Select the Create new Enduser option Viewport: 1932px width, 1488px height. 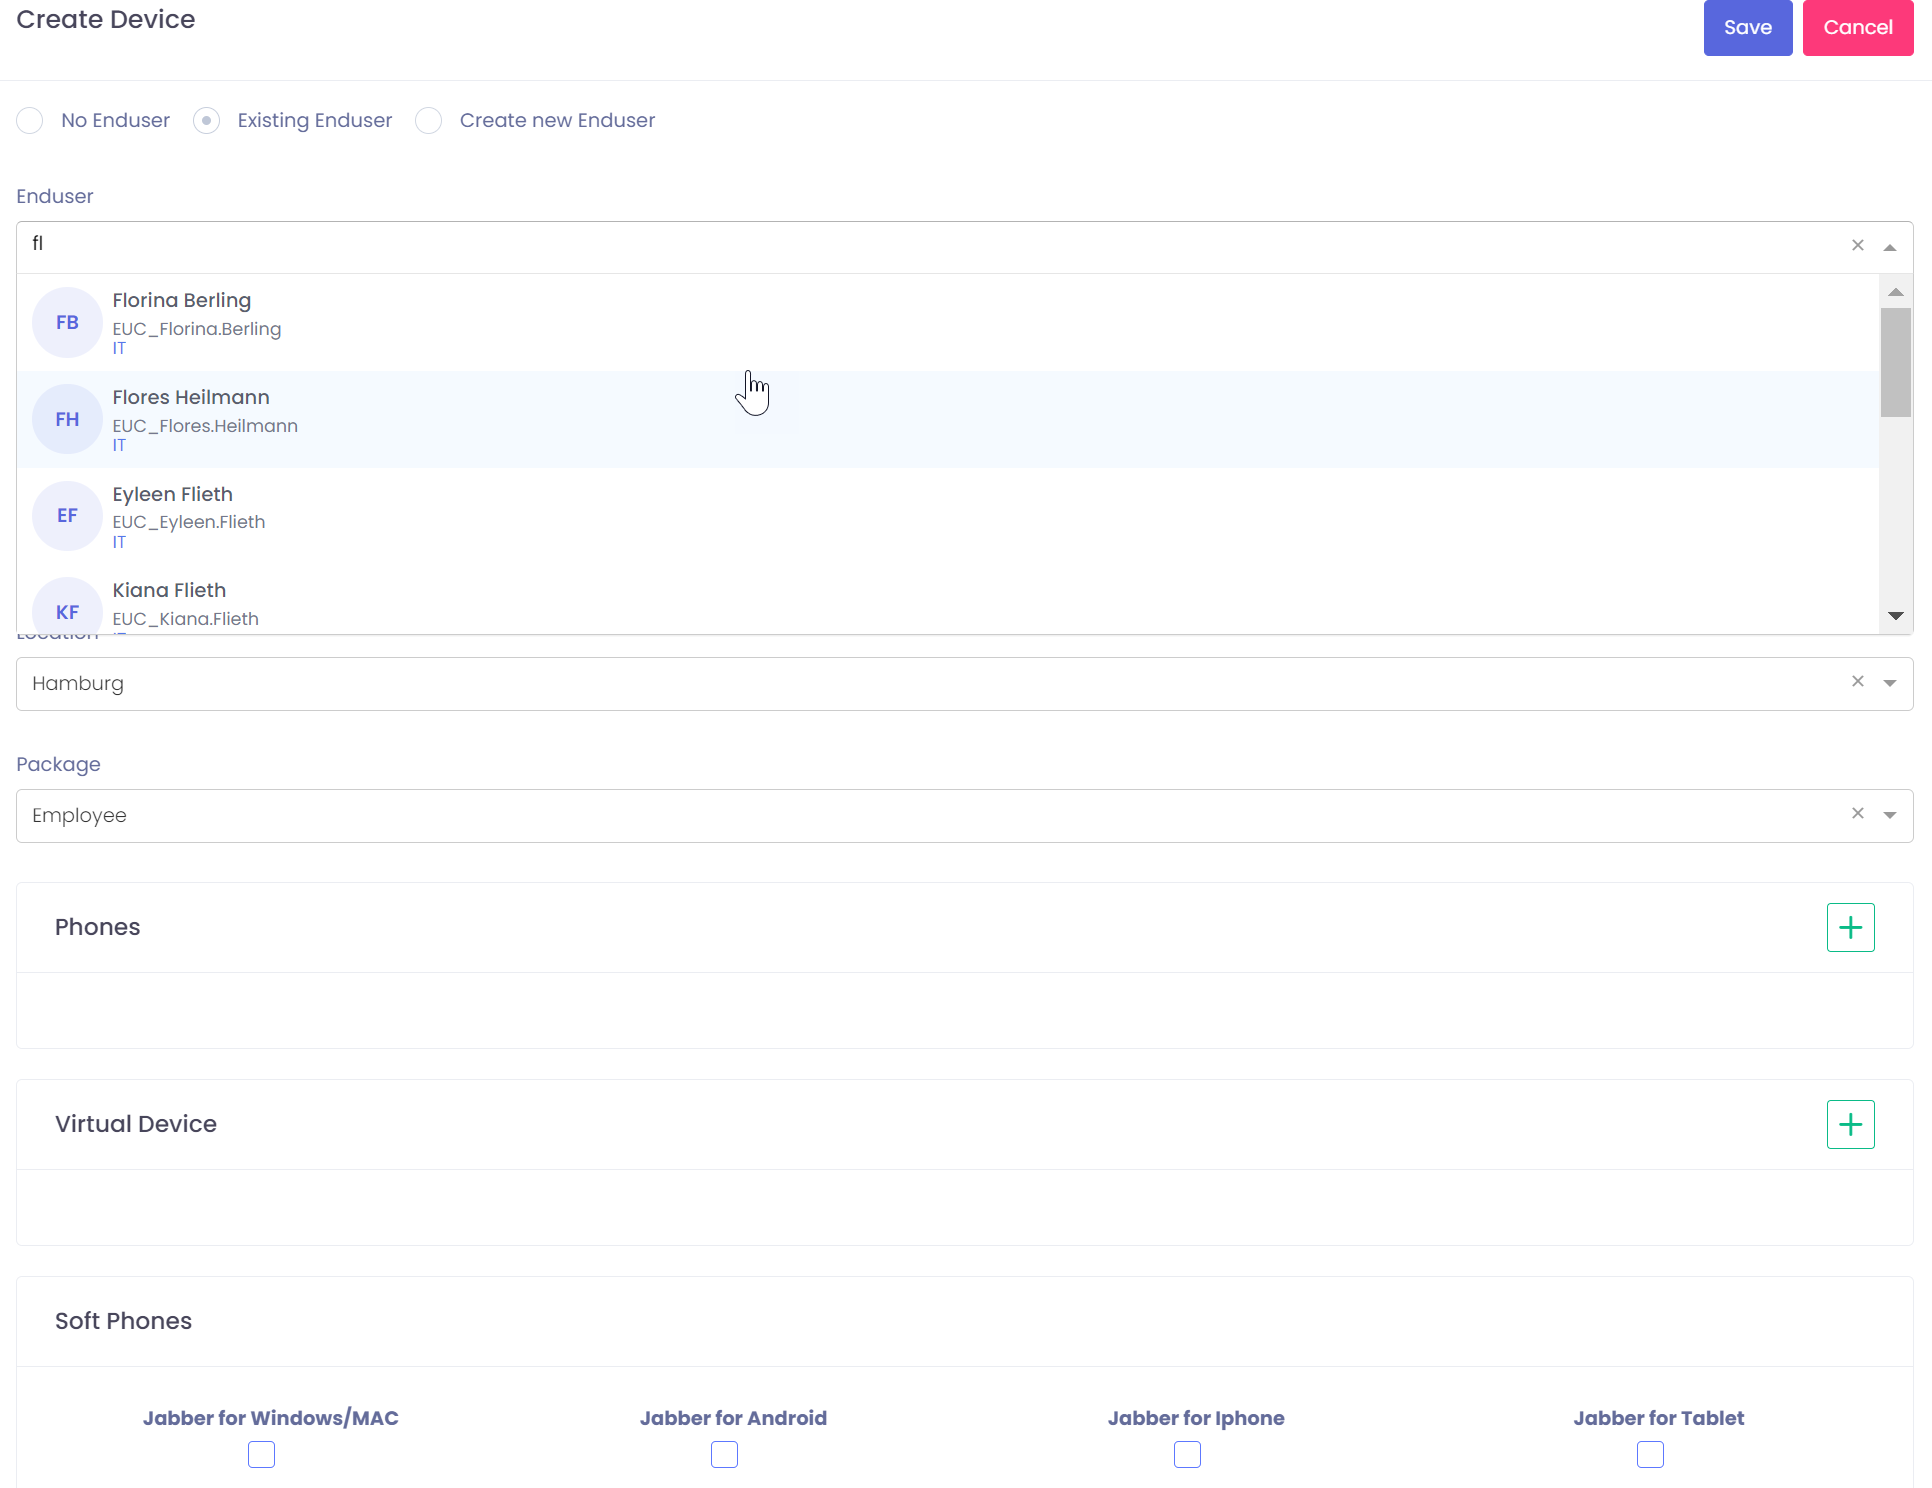(428, 120)
